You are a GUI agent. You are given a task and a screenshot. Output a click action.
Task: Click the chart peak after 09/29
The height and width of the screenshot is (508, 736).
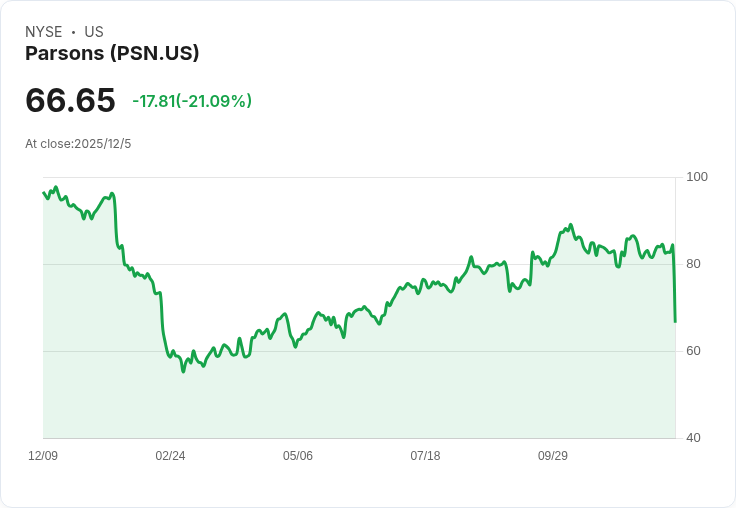pyautogui.click(x=571, y=225)
